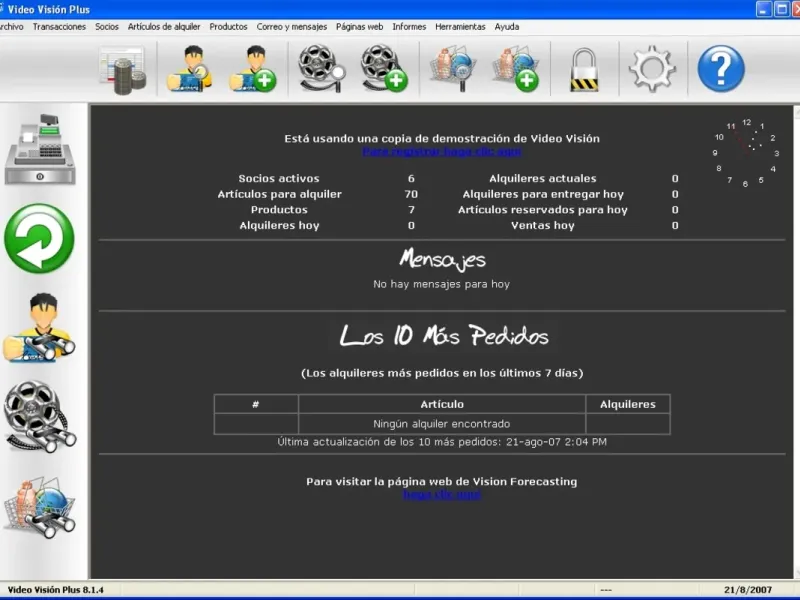The image size is (800, 600).
Task: Open rental item lookup film reel sidebar icon
Action: click(40, 416)
